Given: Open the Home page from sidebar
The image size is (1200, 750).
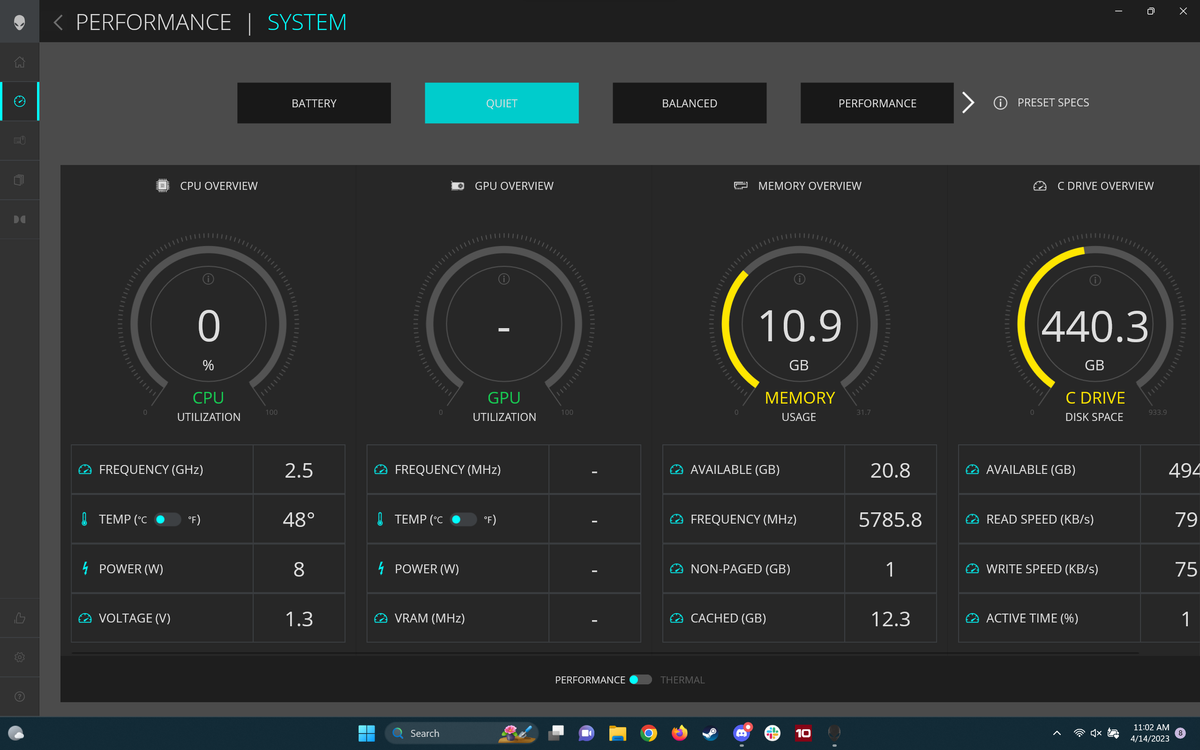Looking at the screenshot, I should tap(19, 62).
